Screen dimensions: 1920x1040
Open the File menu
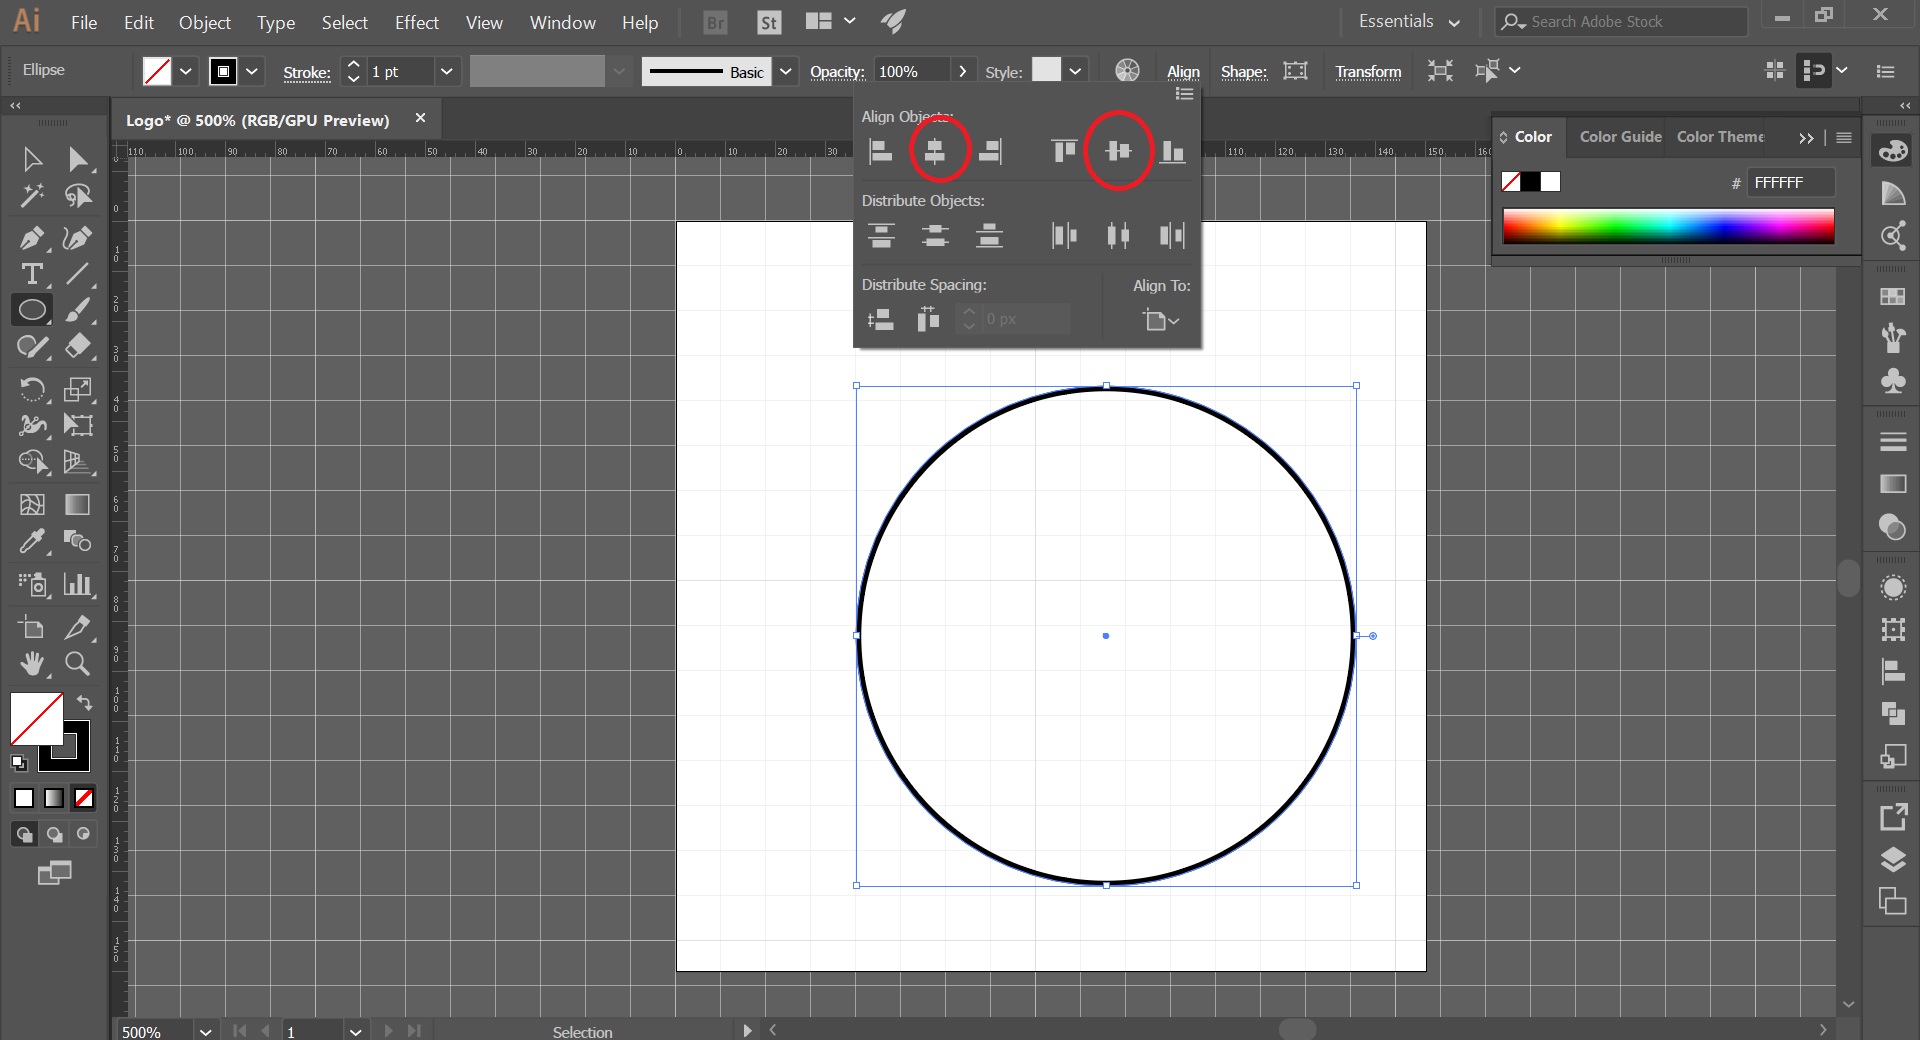pos(84,22)
